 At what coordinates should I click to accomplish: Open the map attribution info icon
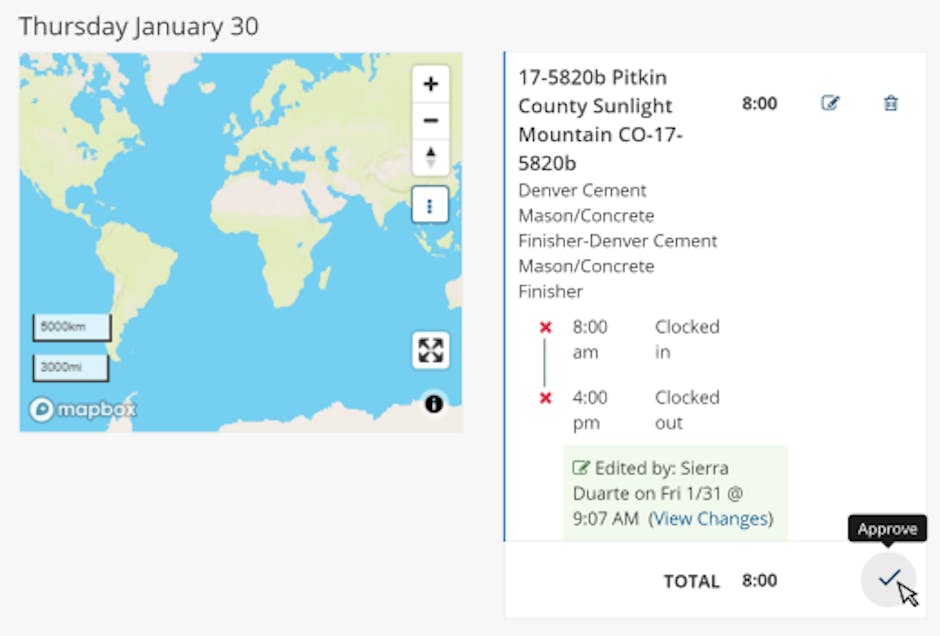[433, 404]
